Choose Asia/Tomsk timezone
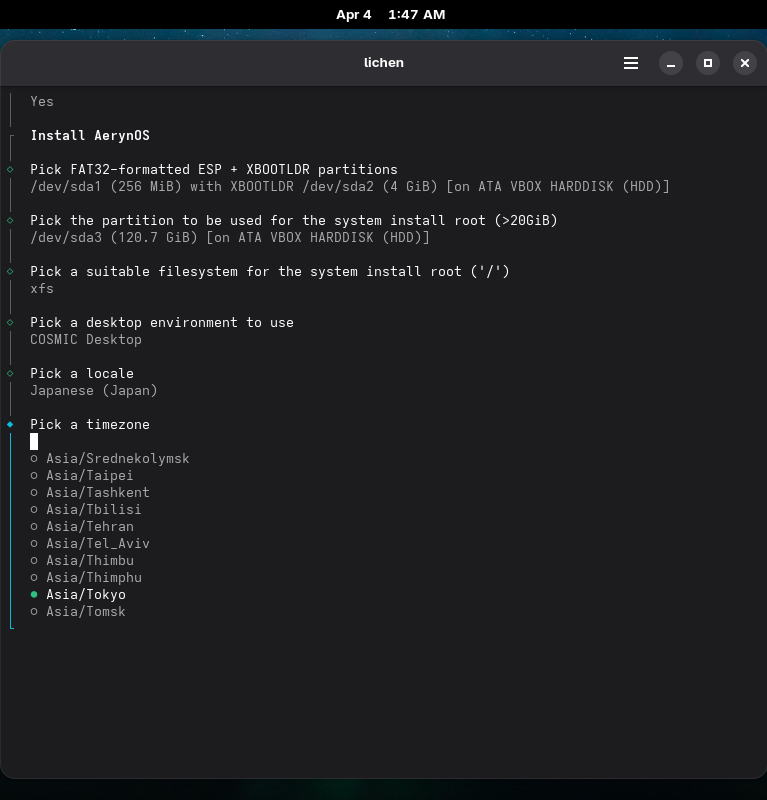Screen dimensions: 767x800 coord(85,611)
